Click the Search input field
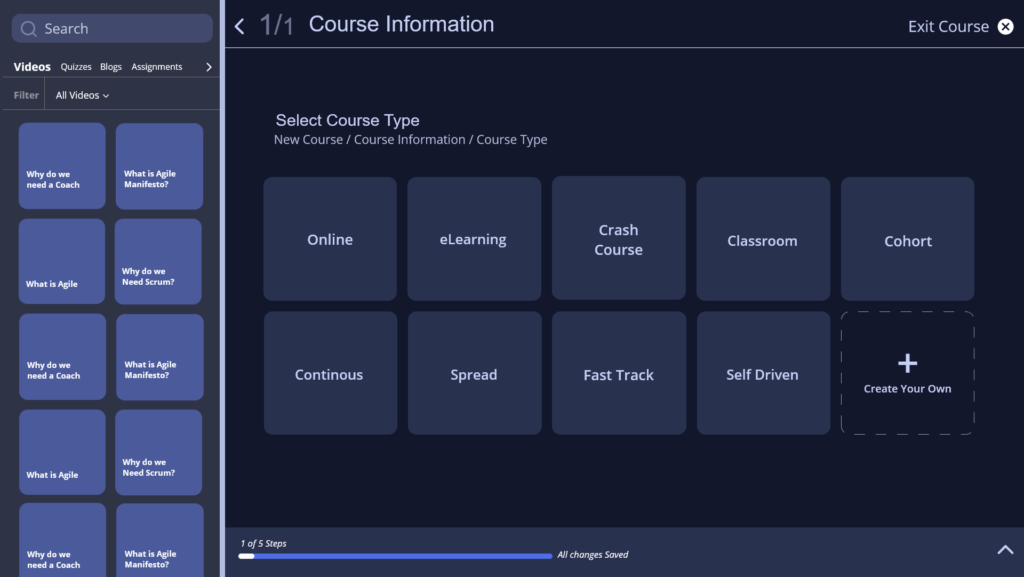Viewport: 1024px width, 577px height. (x=112, y=29)
